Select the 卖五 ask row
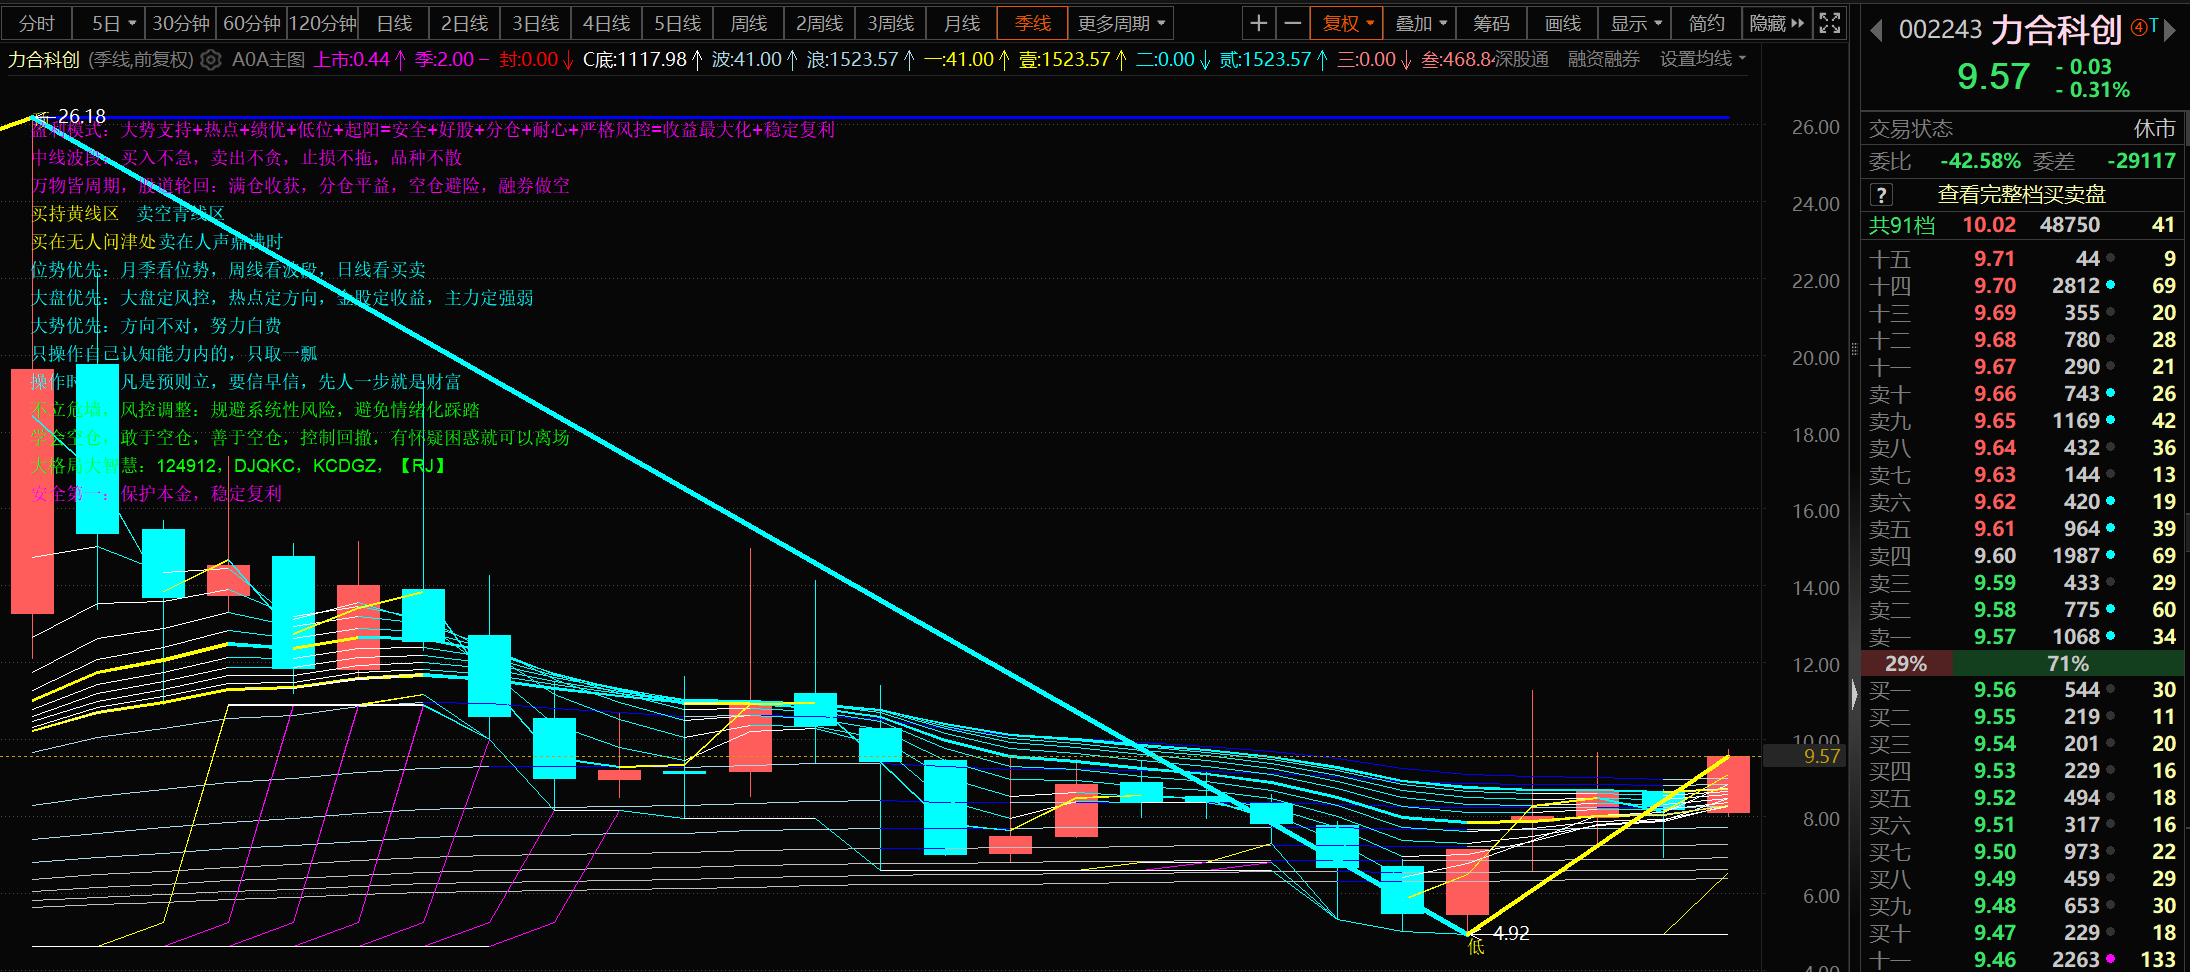The height and width of the screenshot is (972, 2190). (2023, 529)
